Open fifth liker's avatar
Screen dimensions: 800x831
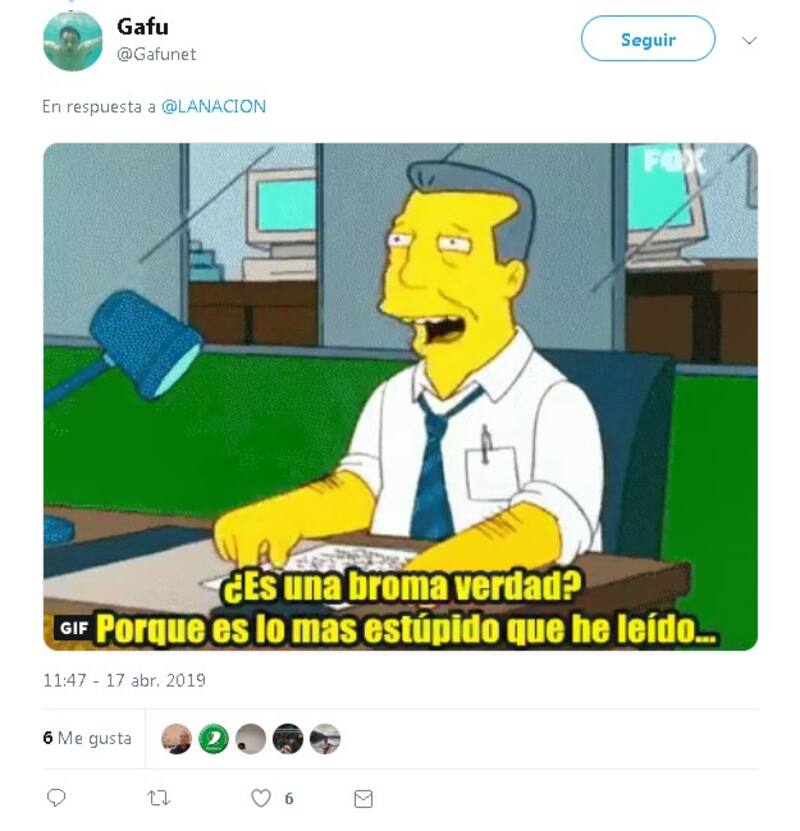point(325,738)
